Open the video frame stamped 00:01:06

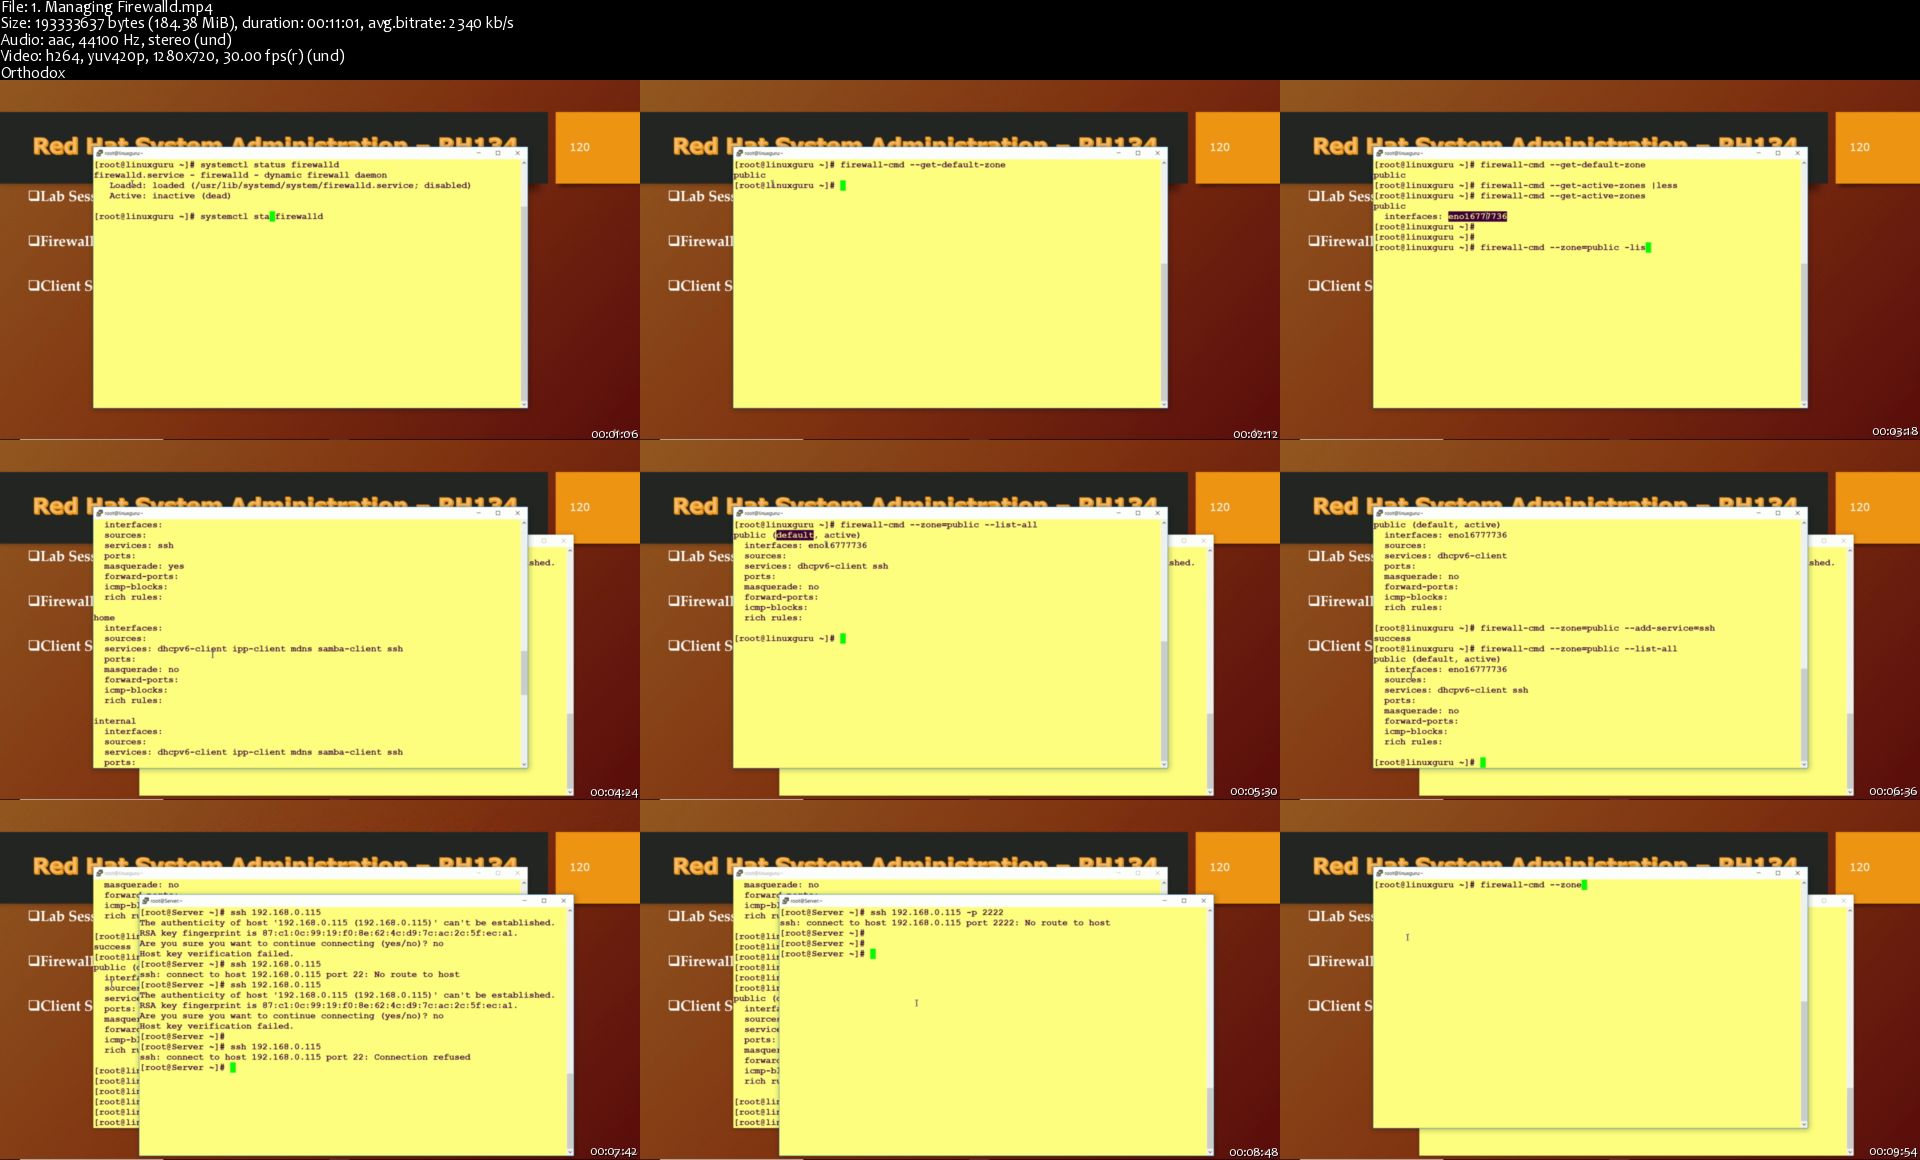click(320, 260)
